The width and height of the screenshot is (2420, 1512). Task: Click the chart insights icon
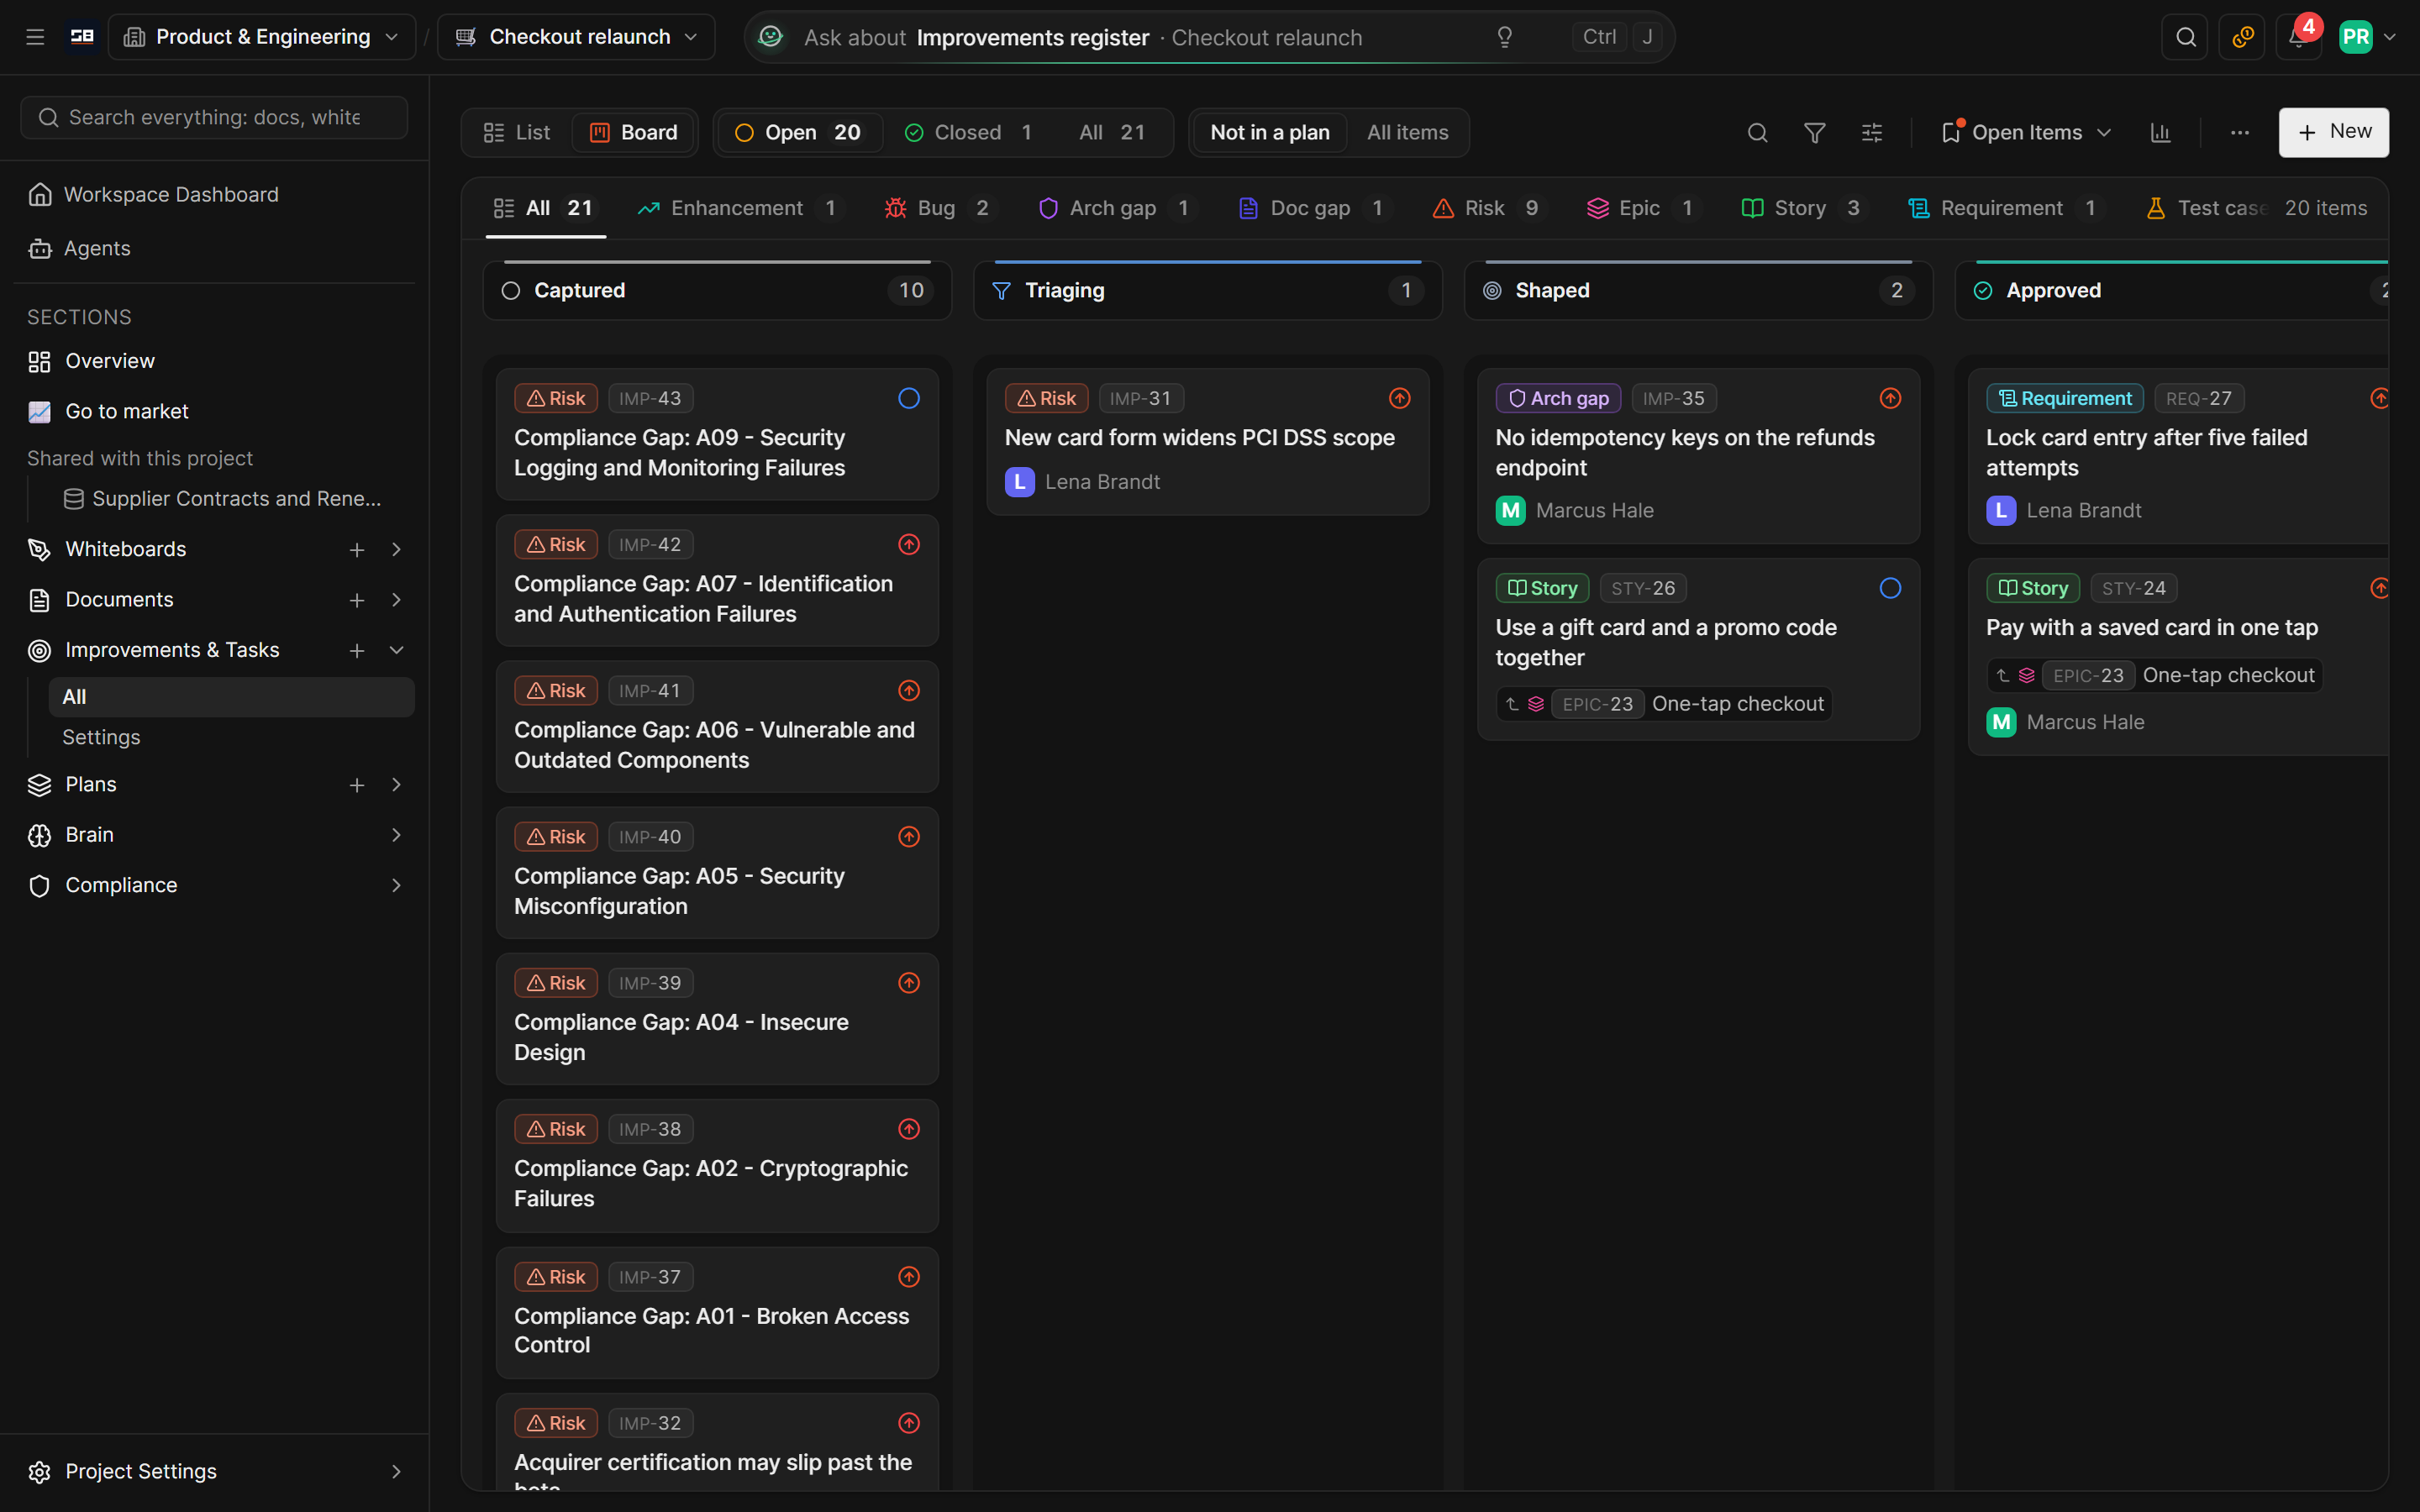[x=2160, y=133]
